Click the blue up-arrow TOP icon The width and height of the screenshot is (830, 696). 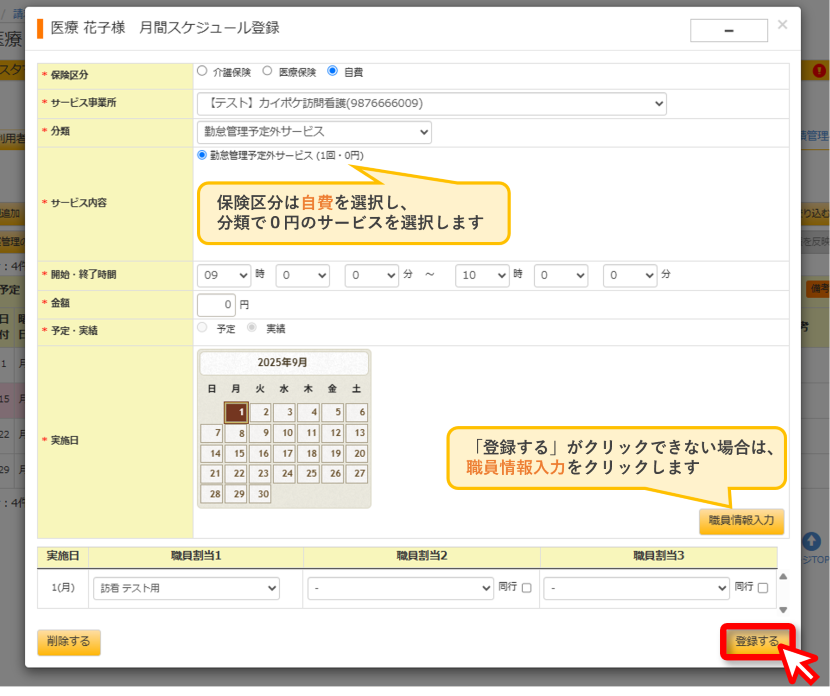point(811,541)
